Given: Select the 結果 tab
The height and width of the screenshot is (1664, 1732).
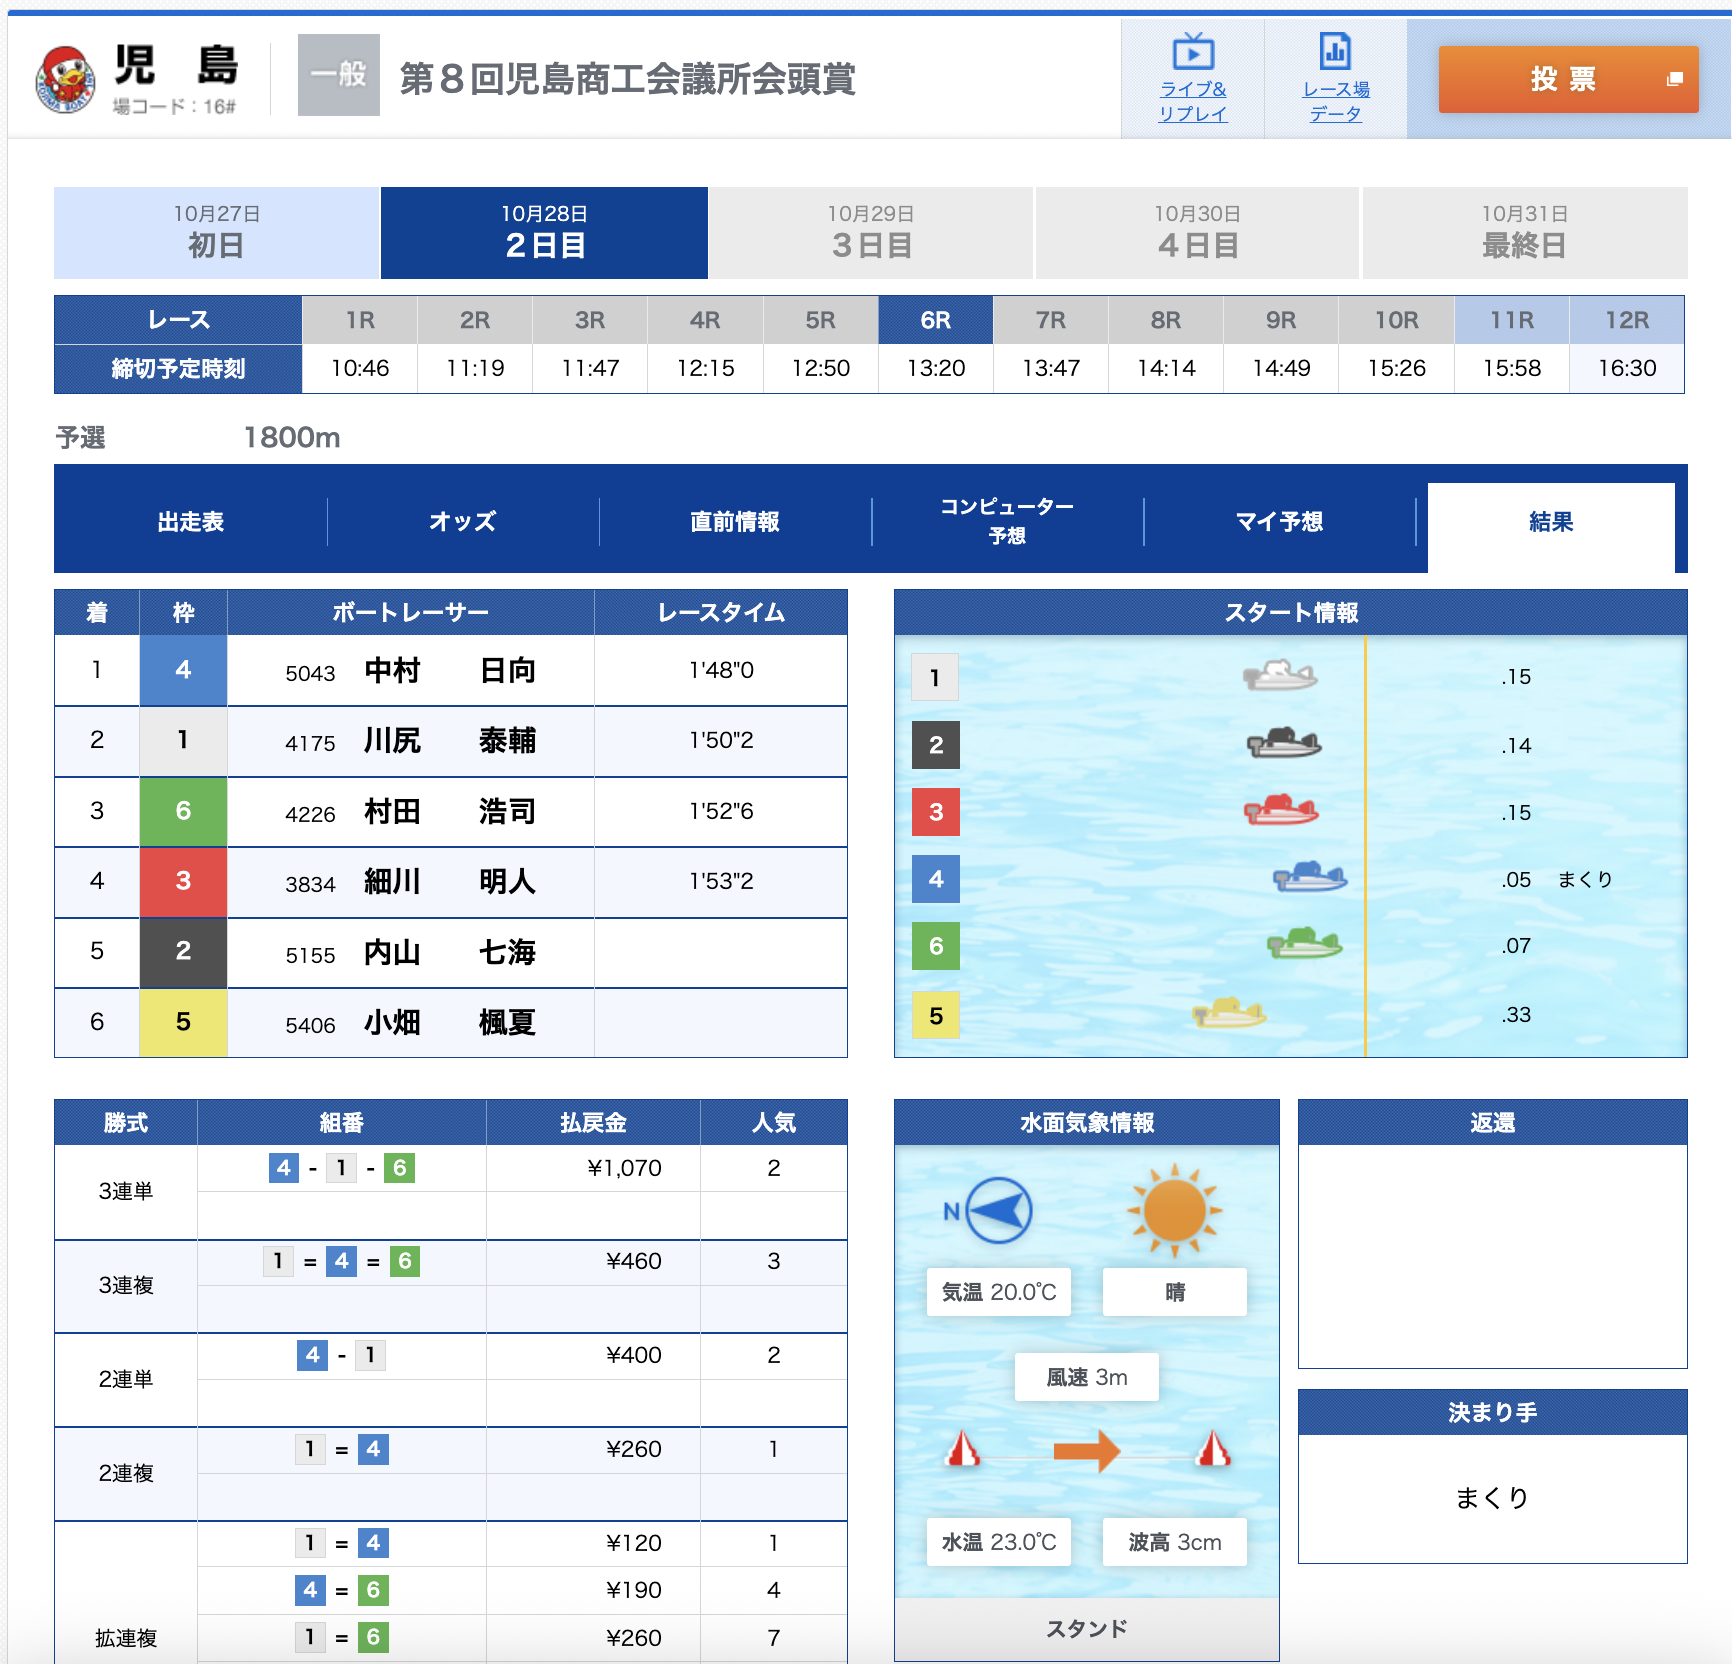Looking at the screenshot, I should [x=1551, y=527].
